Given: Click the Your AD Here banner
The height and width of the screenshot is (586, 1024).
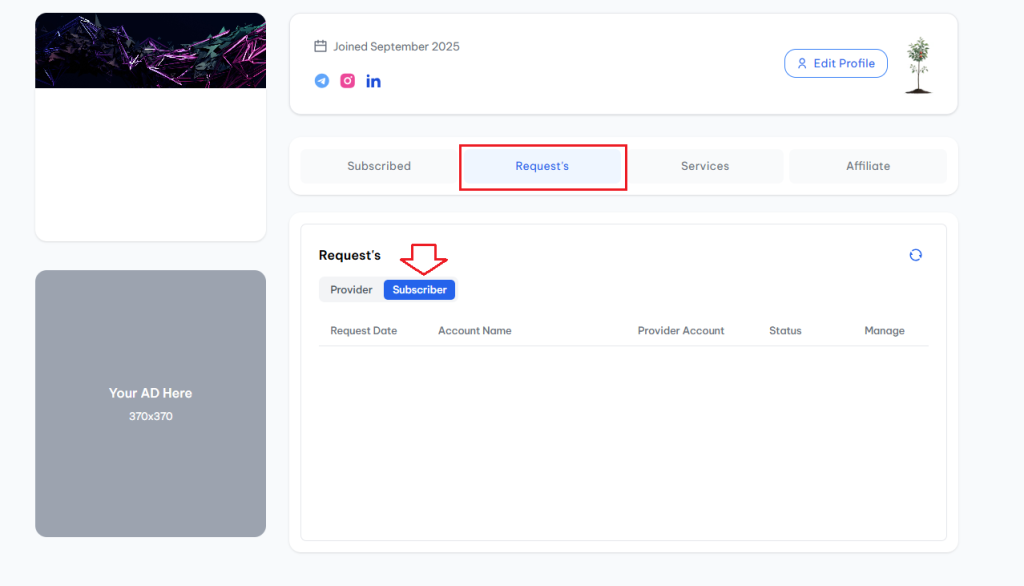Looking at the screenshot, I should pyautogui.click(x=150, y=403).
